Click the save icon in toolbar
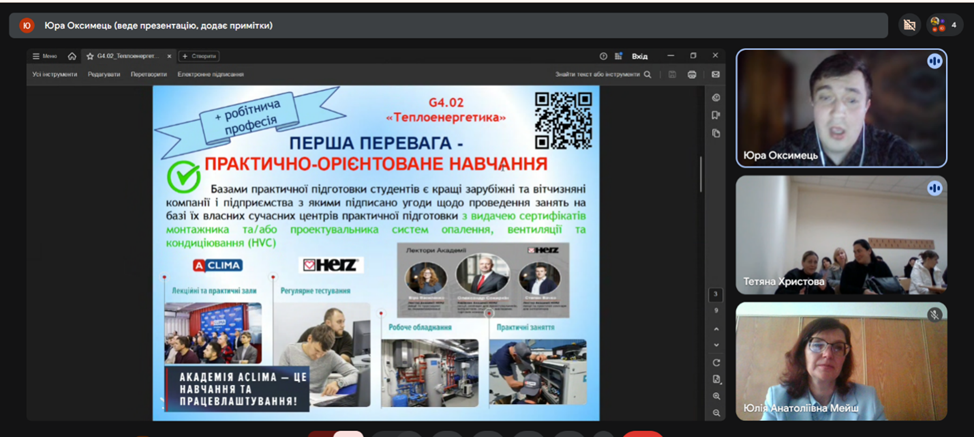 click(x=672, y=74)
